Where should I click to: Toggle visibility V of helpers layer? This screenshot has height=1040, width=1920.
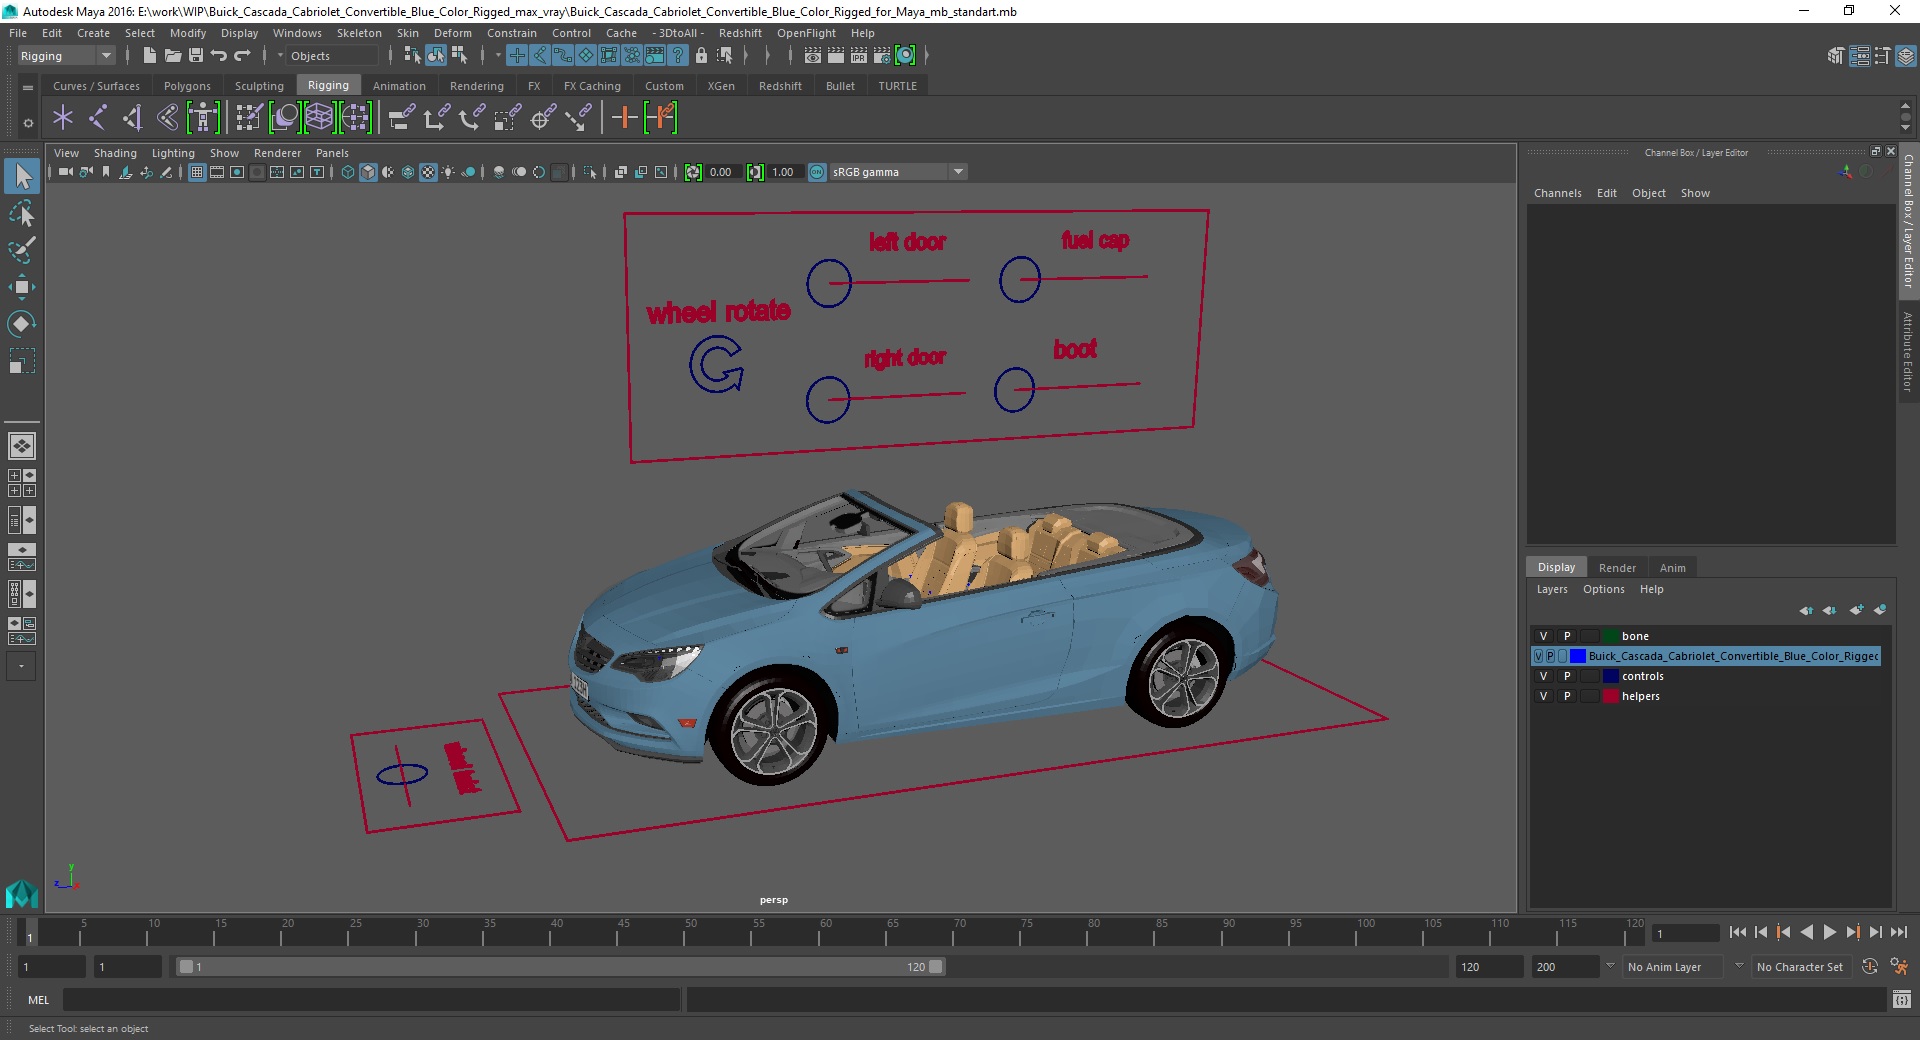(x=1543, y=696)
